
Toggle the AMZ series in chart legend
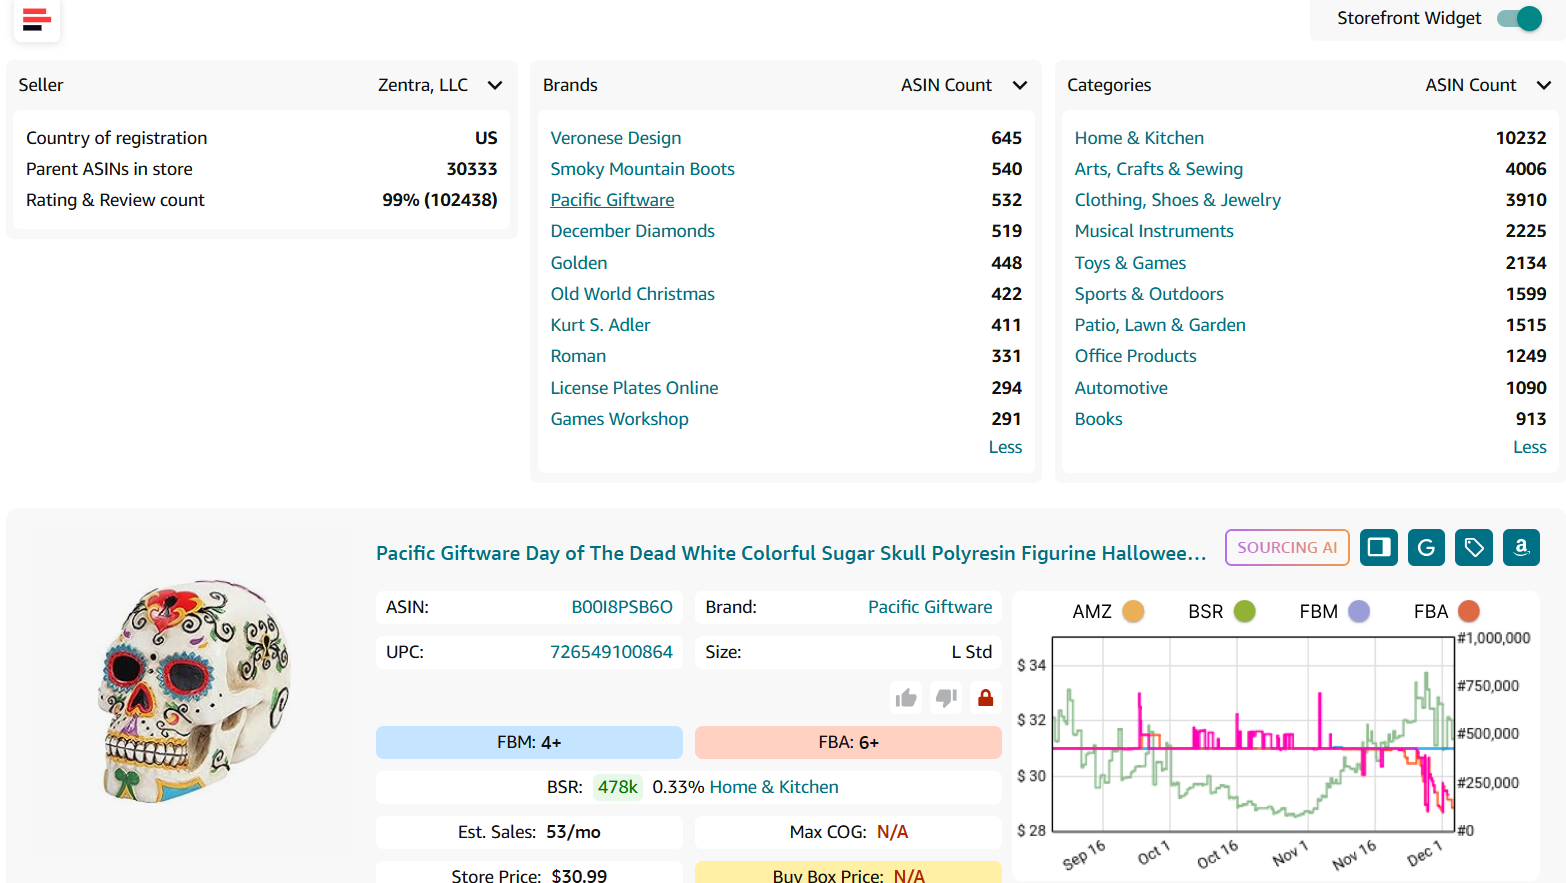point(1134,610)
